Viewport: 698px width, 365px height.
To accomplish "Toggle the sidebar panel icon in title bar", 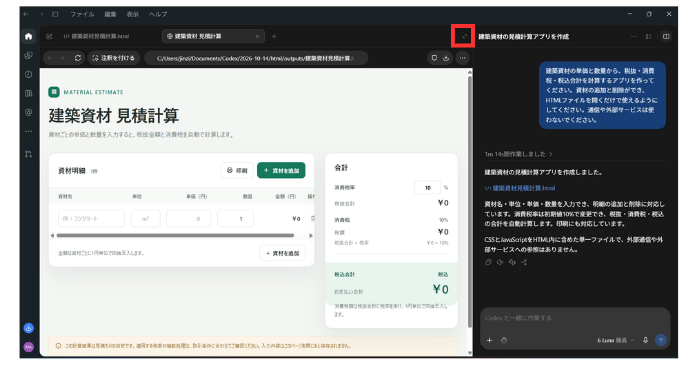I will pos(55,14).
